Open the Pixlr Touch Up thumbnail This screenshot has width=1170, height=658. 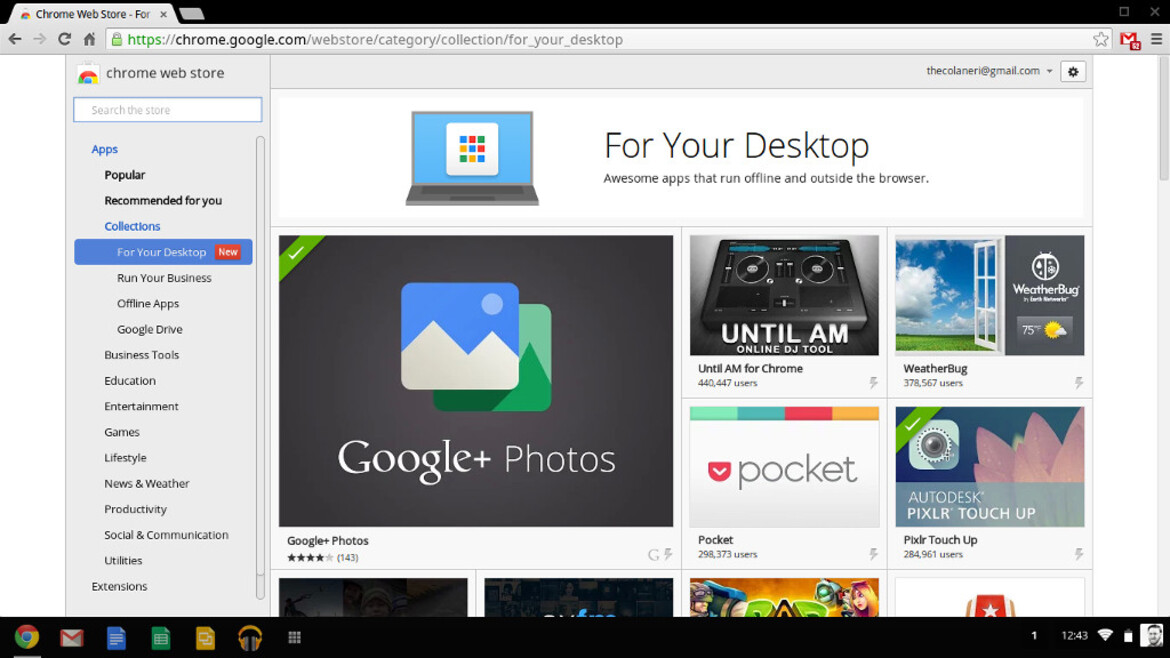990,467
